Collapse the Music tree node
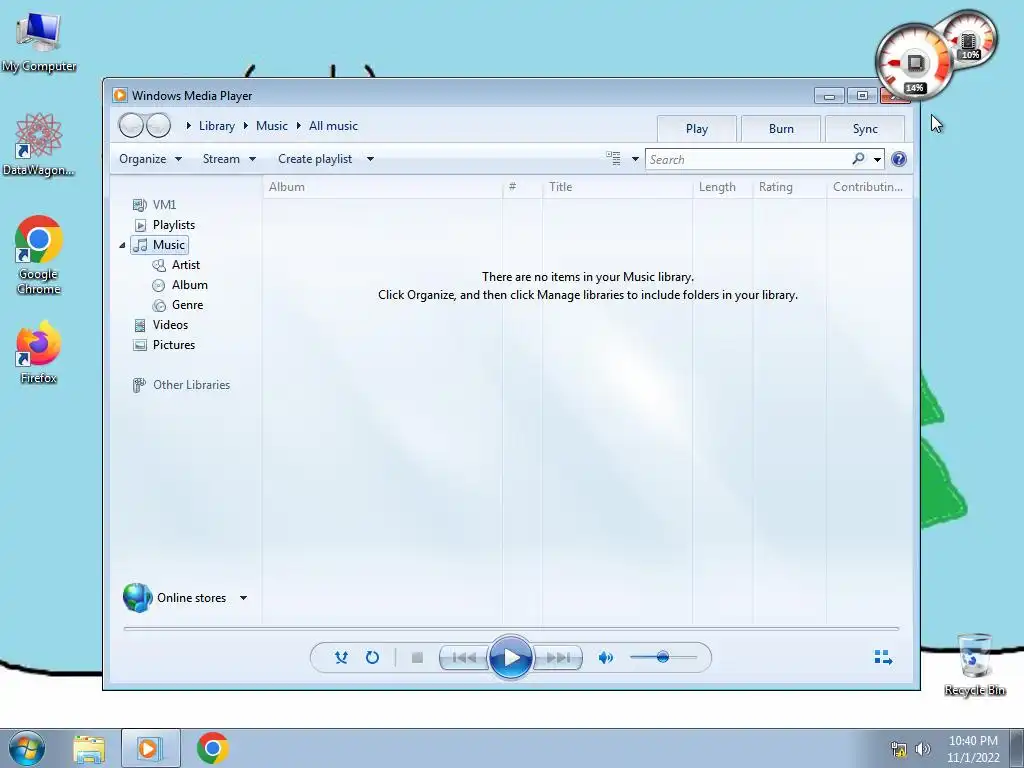The height and width of the screenshot is (768, 1024). tap(122, 246)
